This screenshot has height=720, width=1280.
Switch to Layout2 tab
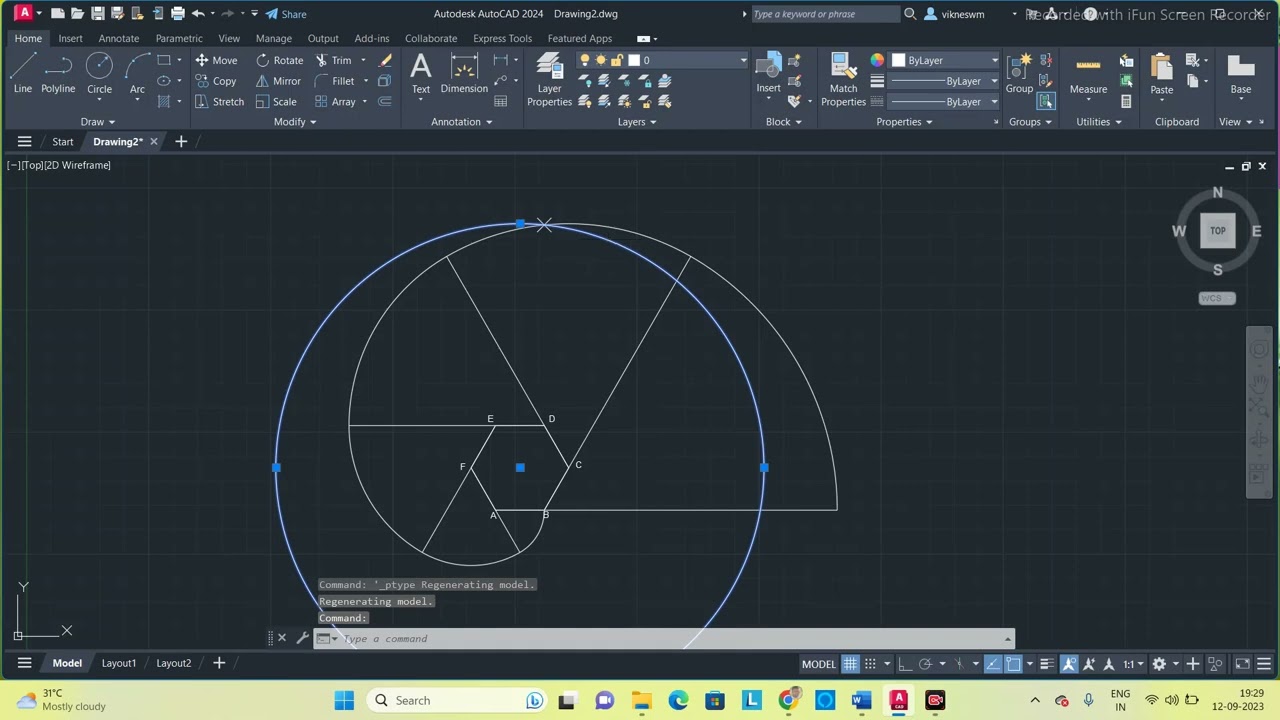[174, 663]
